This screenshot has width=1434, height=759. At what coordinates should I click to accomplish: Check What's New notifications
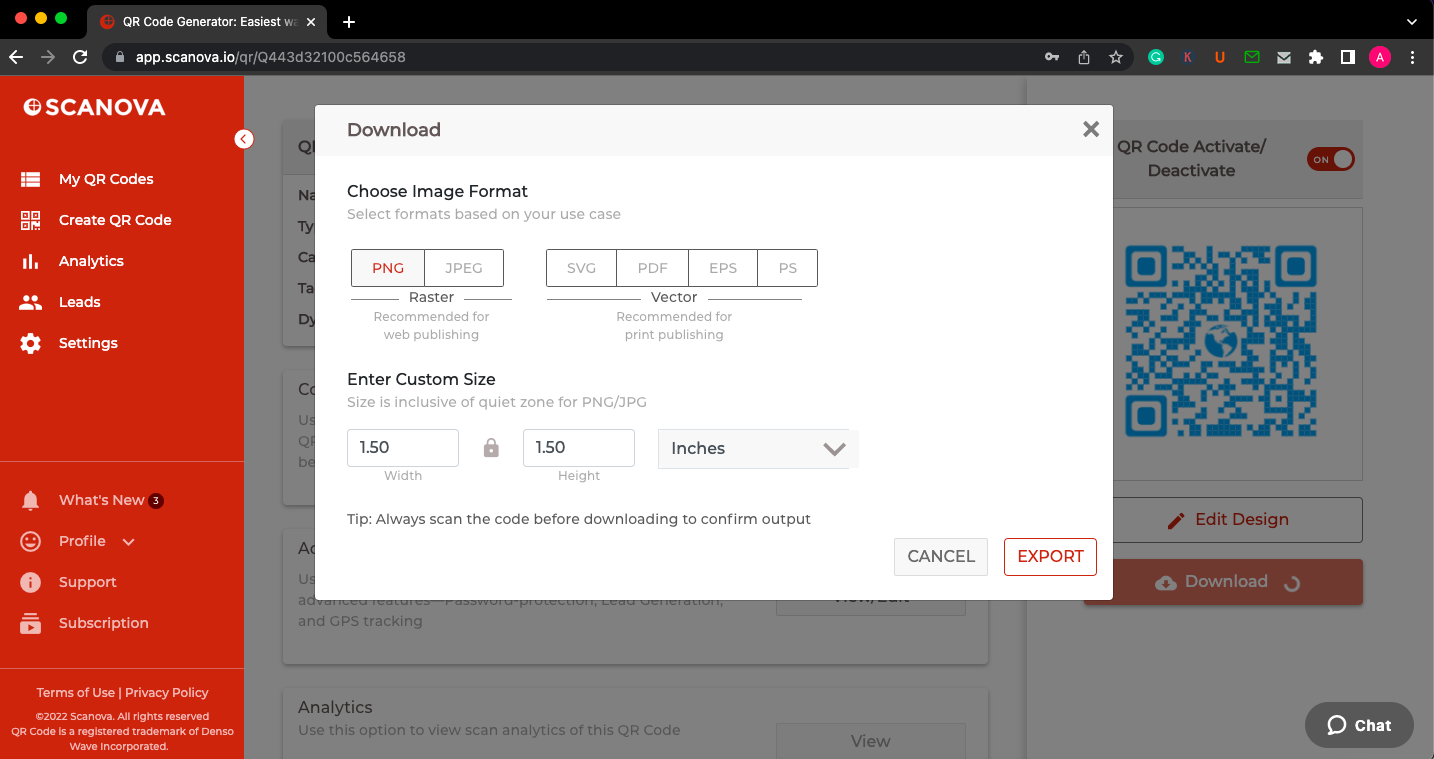[97, 500]
